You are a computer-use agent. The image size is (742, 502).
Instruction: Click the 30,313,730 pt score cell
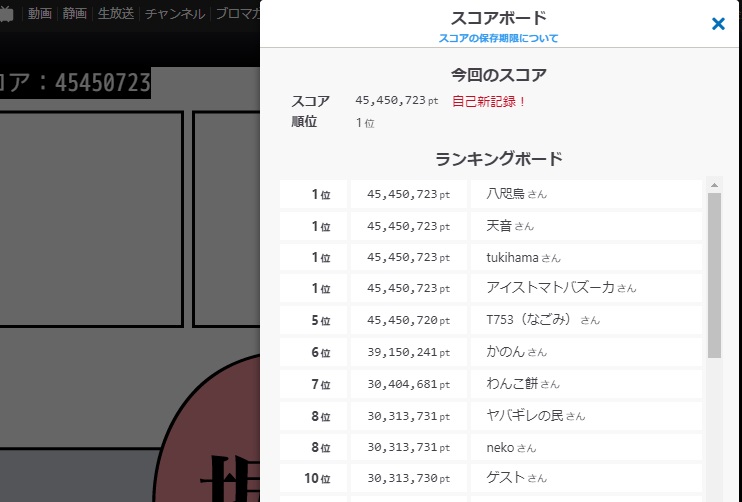409,478
